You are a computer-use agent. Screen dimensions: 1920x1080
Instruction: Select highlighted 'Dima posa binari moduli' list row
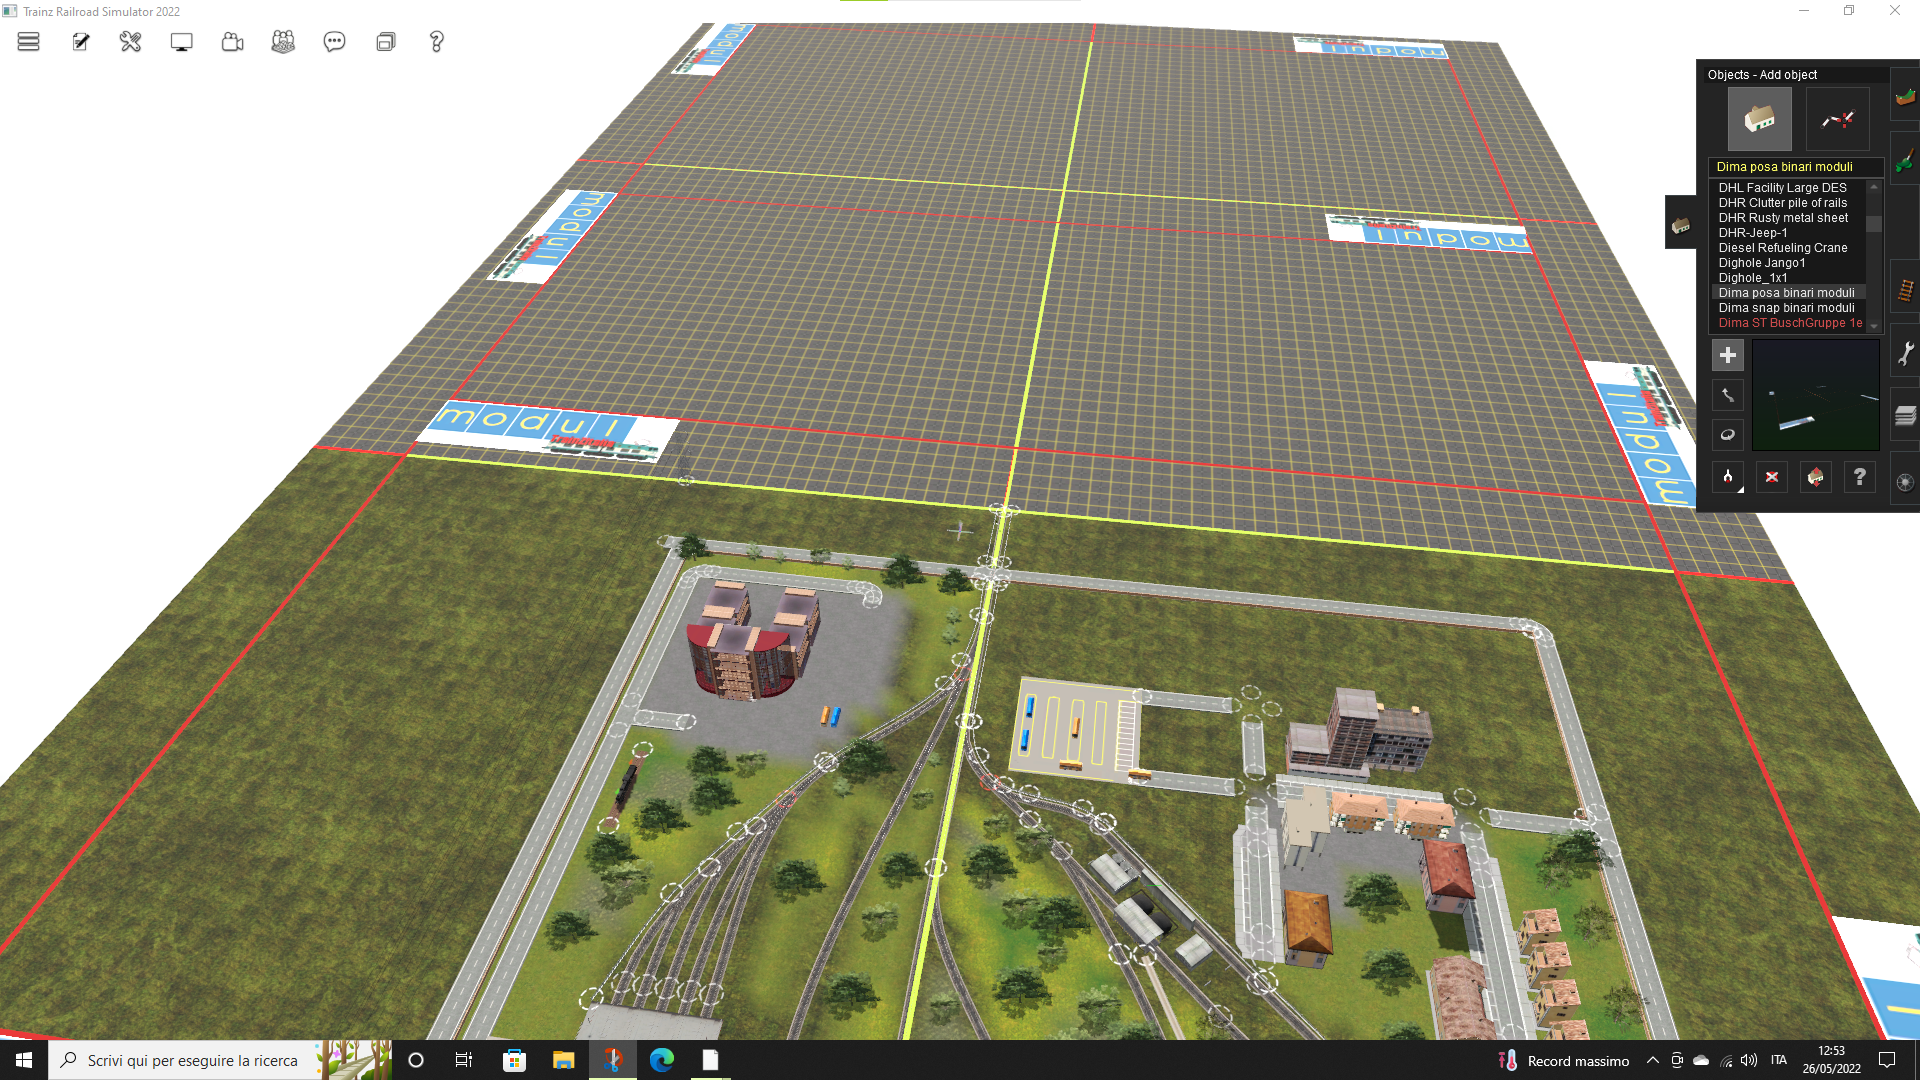(1788, 293)
